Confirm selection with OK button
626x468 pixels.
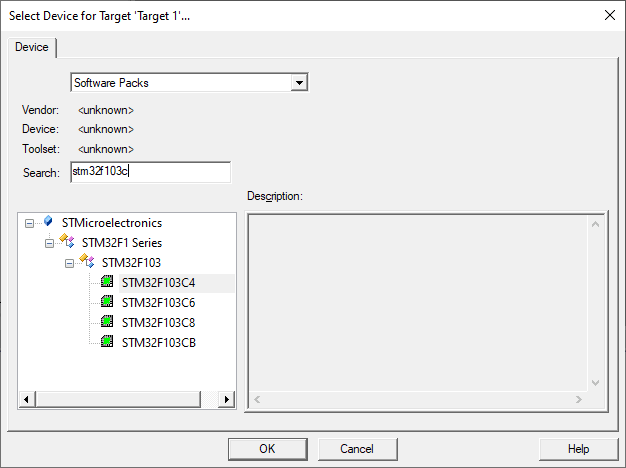coord(267,449)
